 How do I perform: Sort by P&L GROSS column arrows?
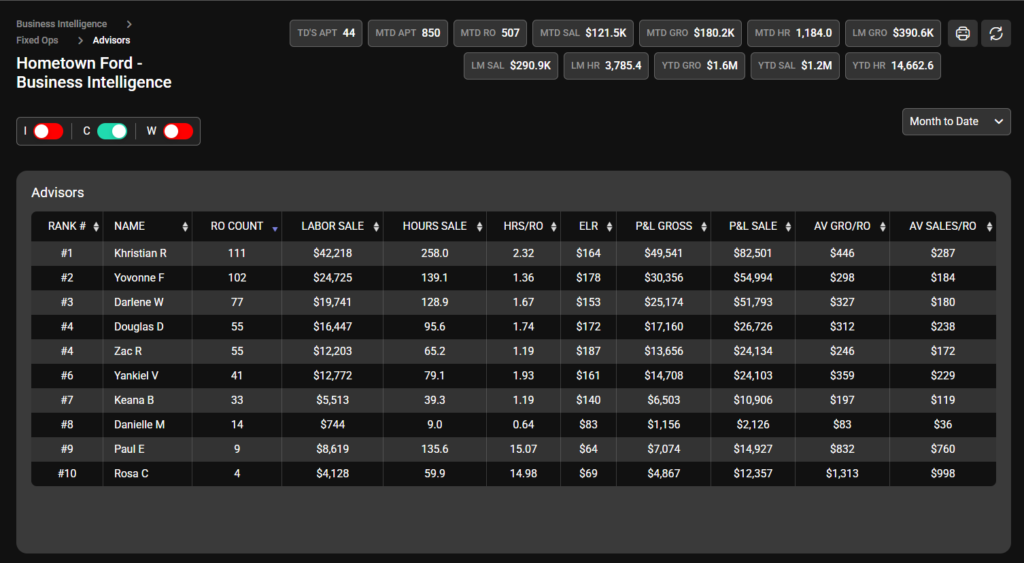704,227
